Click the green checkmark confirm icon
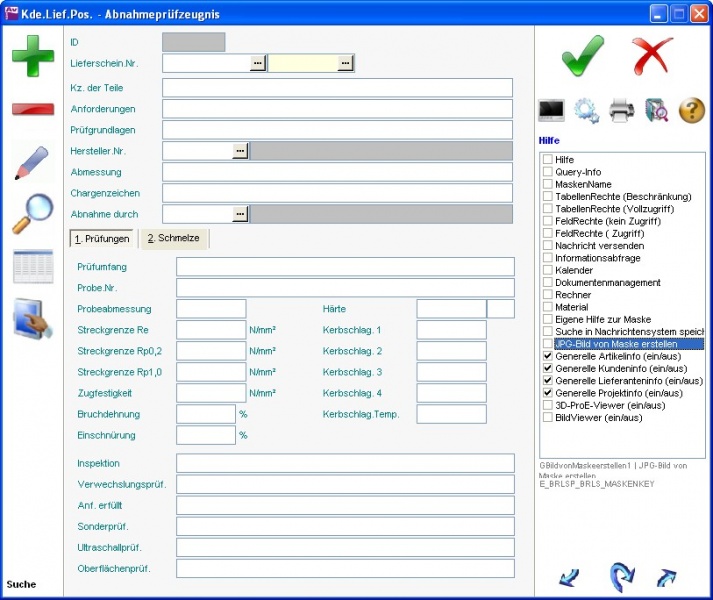Image resolution: width=713 pixels, height=600 pixels. coord(582,55)
